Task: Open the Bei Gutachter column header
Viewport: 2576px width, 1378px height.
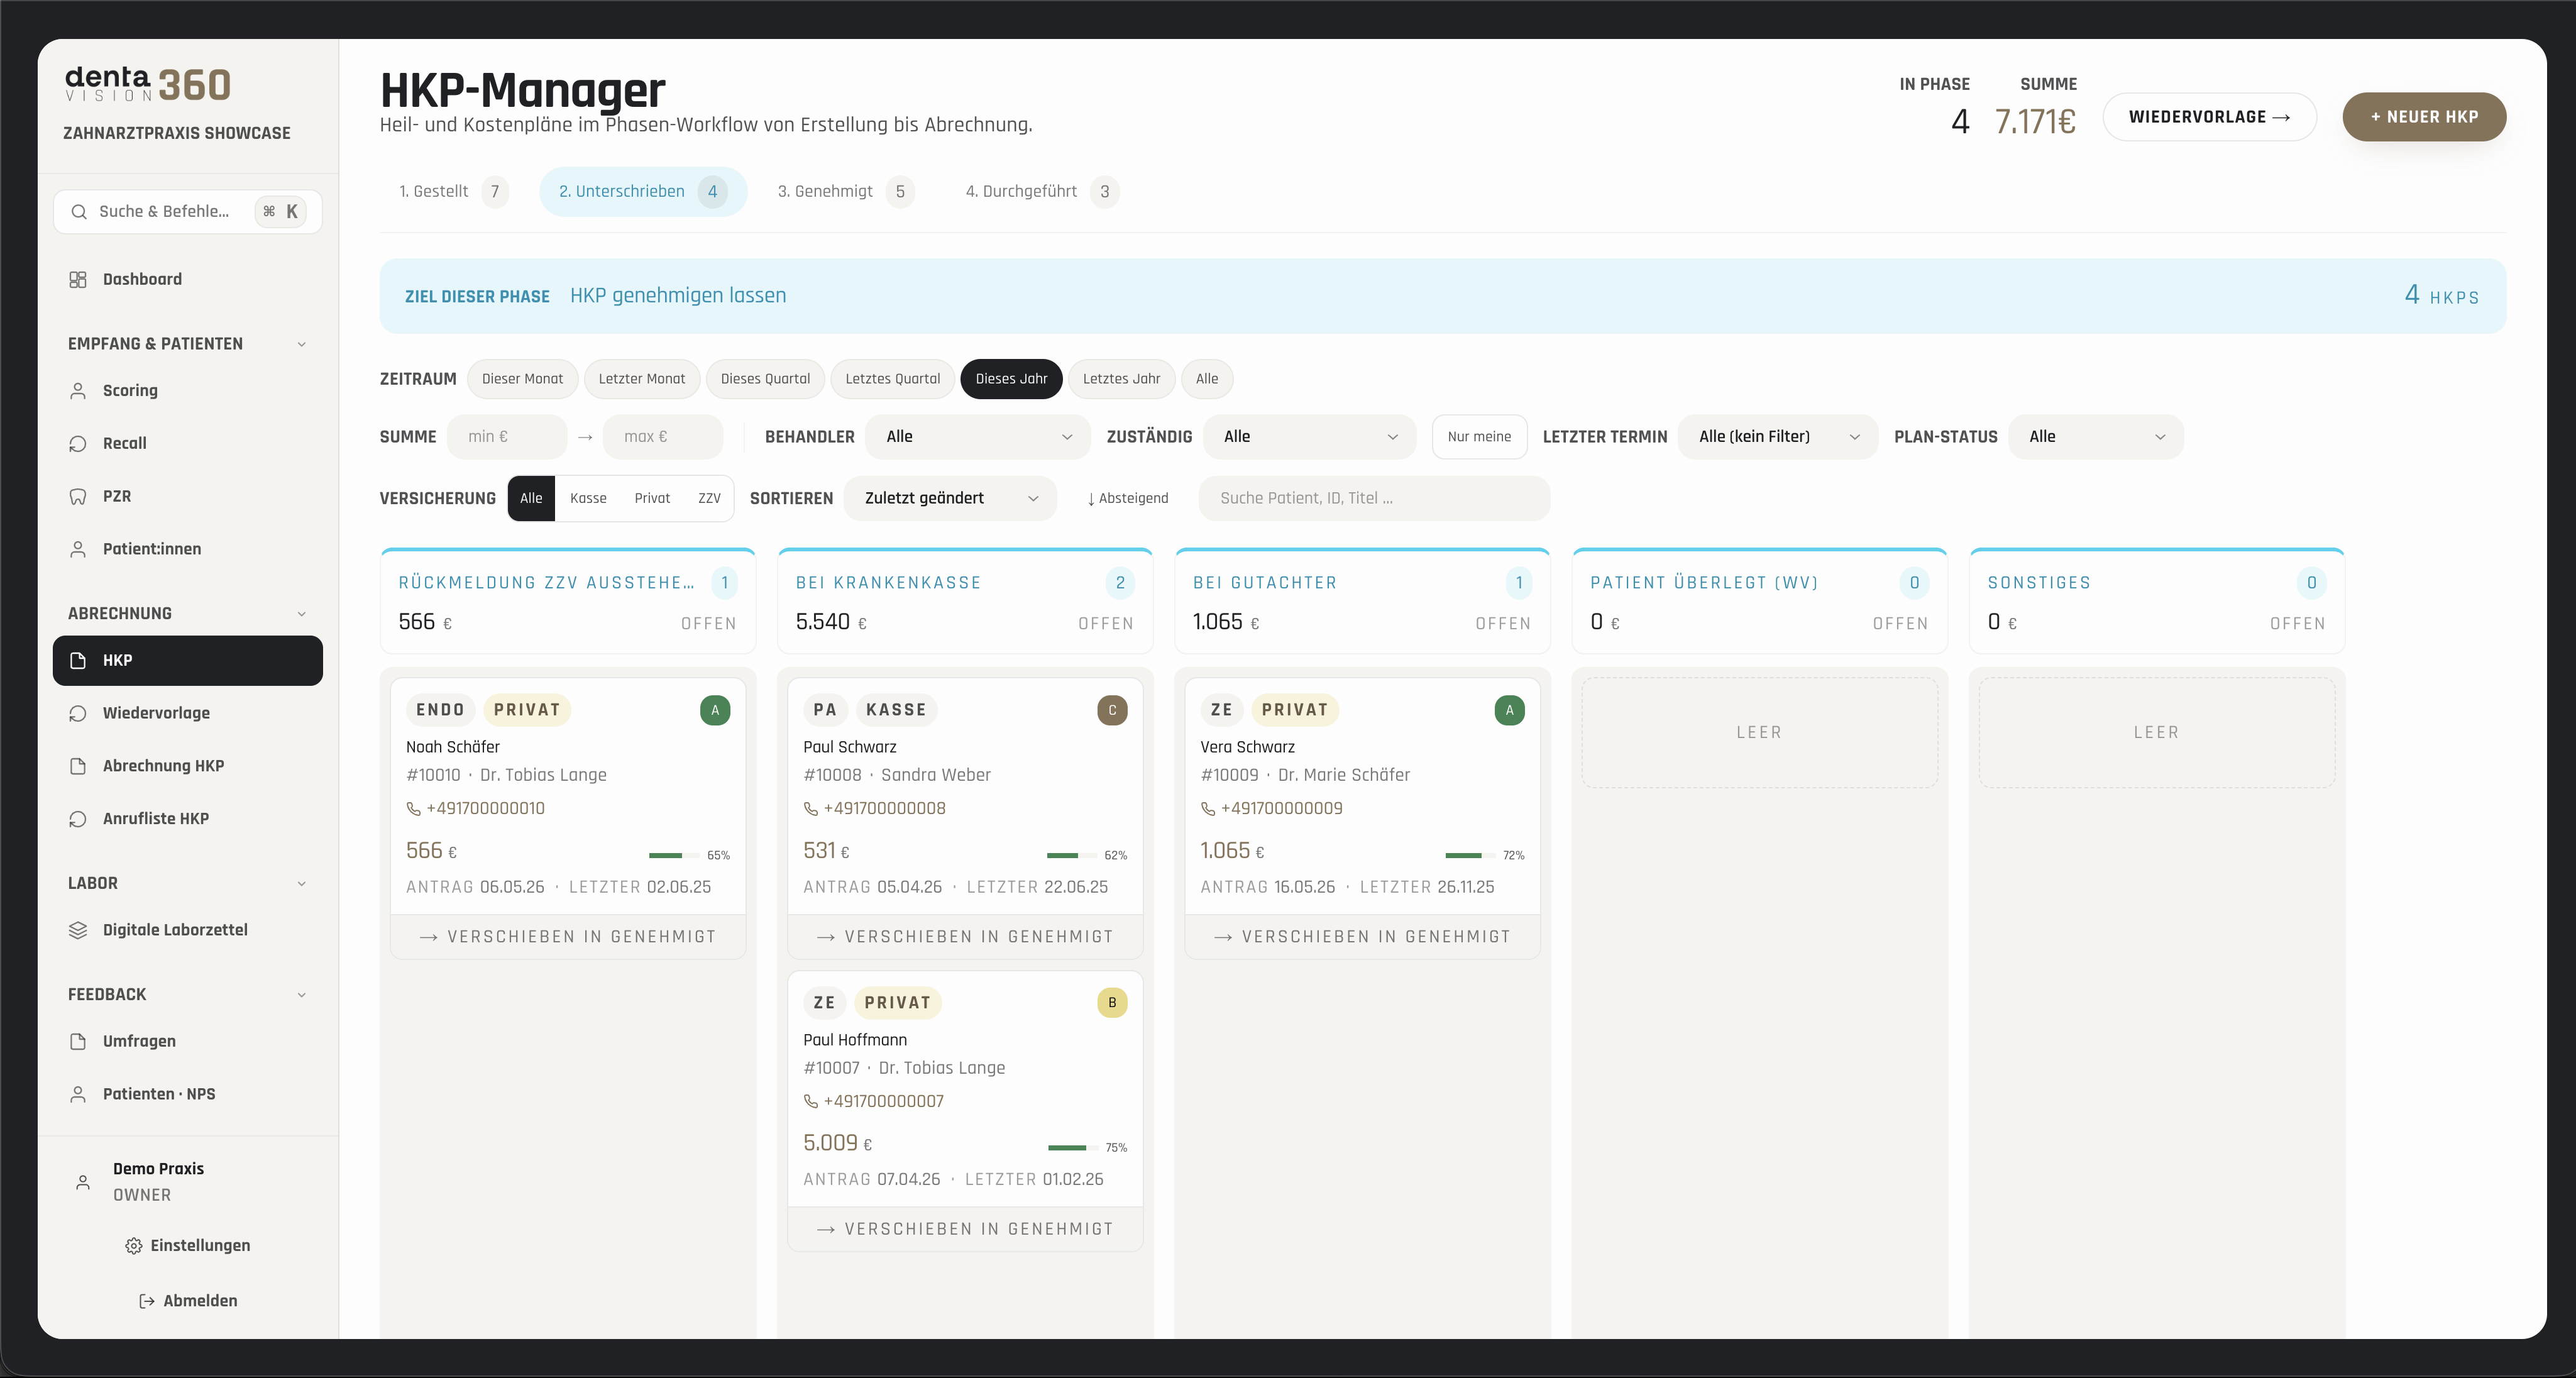Action: (x=1362, y=601)
